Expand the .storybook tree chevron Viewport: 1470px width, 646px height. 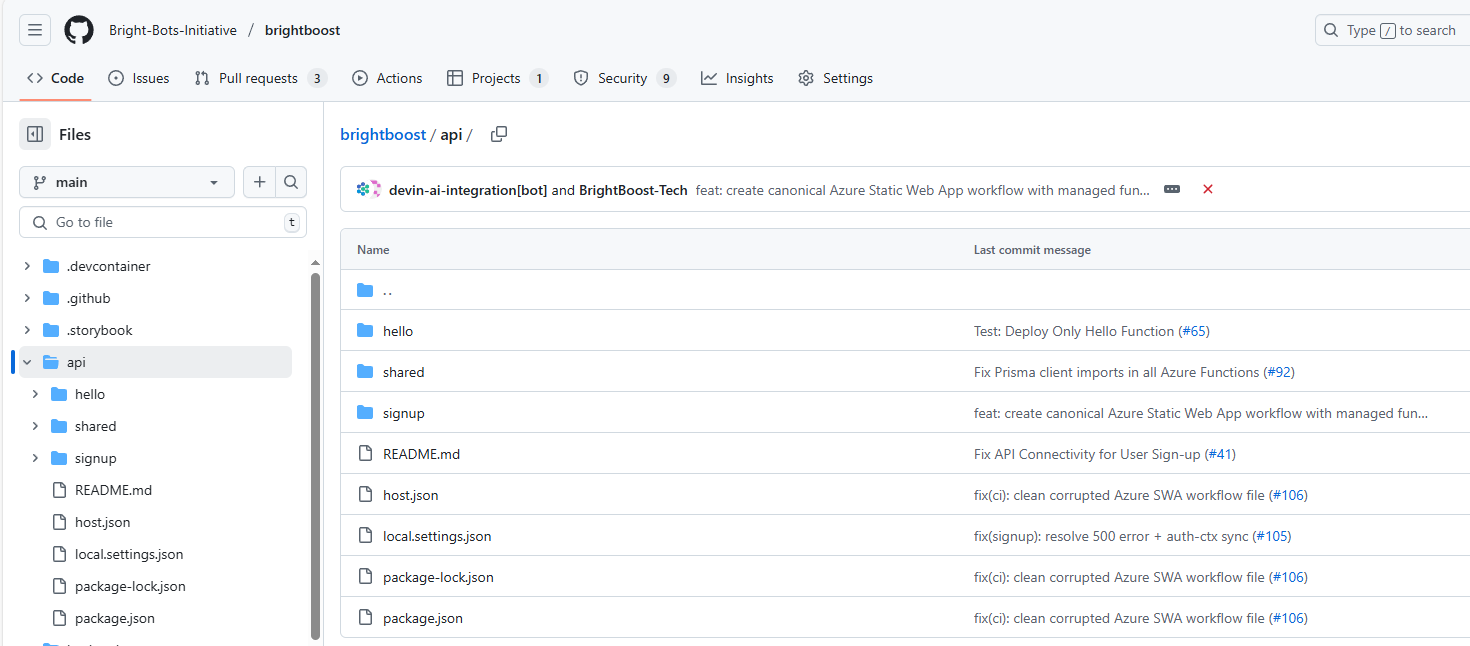[x=27, y=330]
